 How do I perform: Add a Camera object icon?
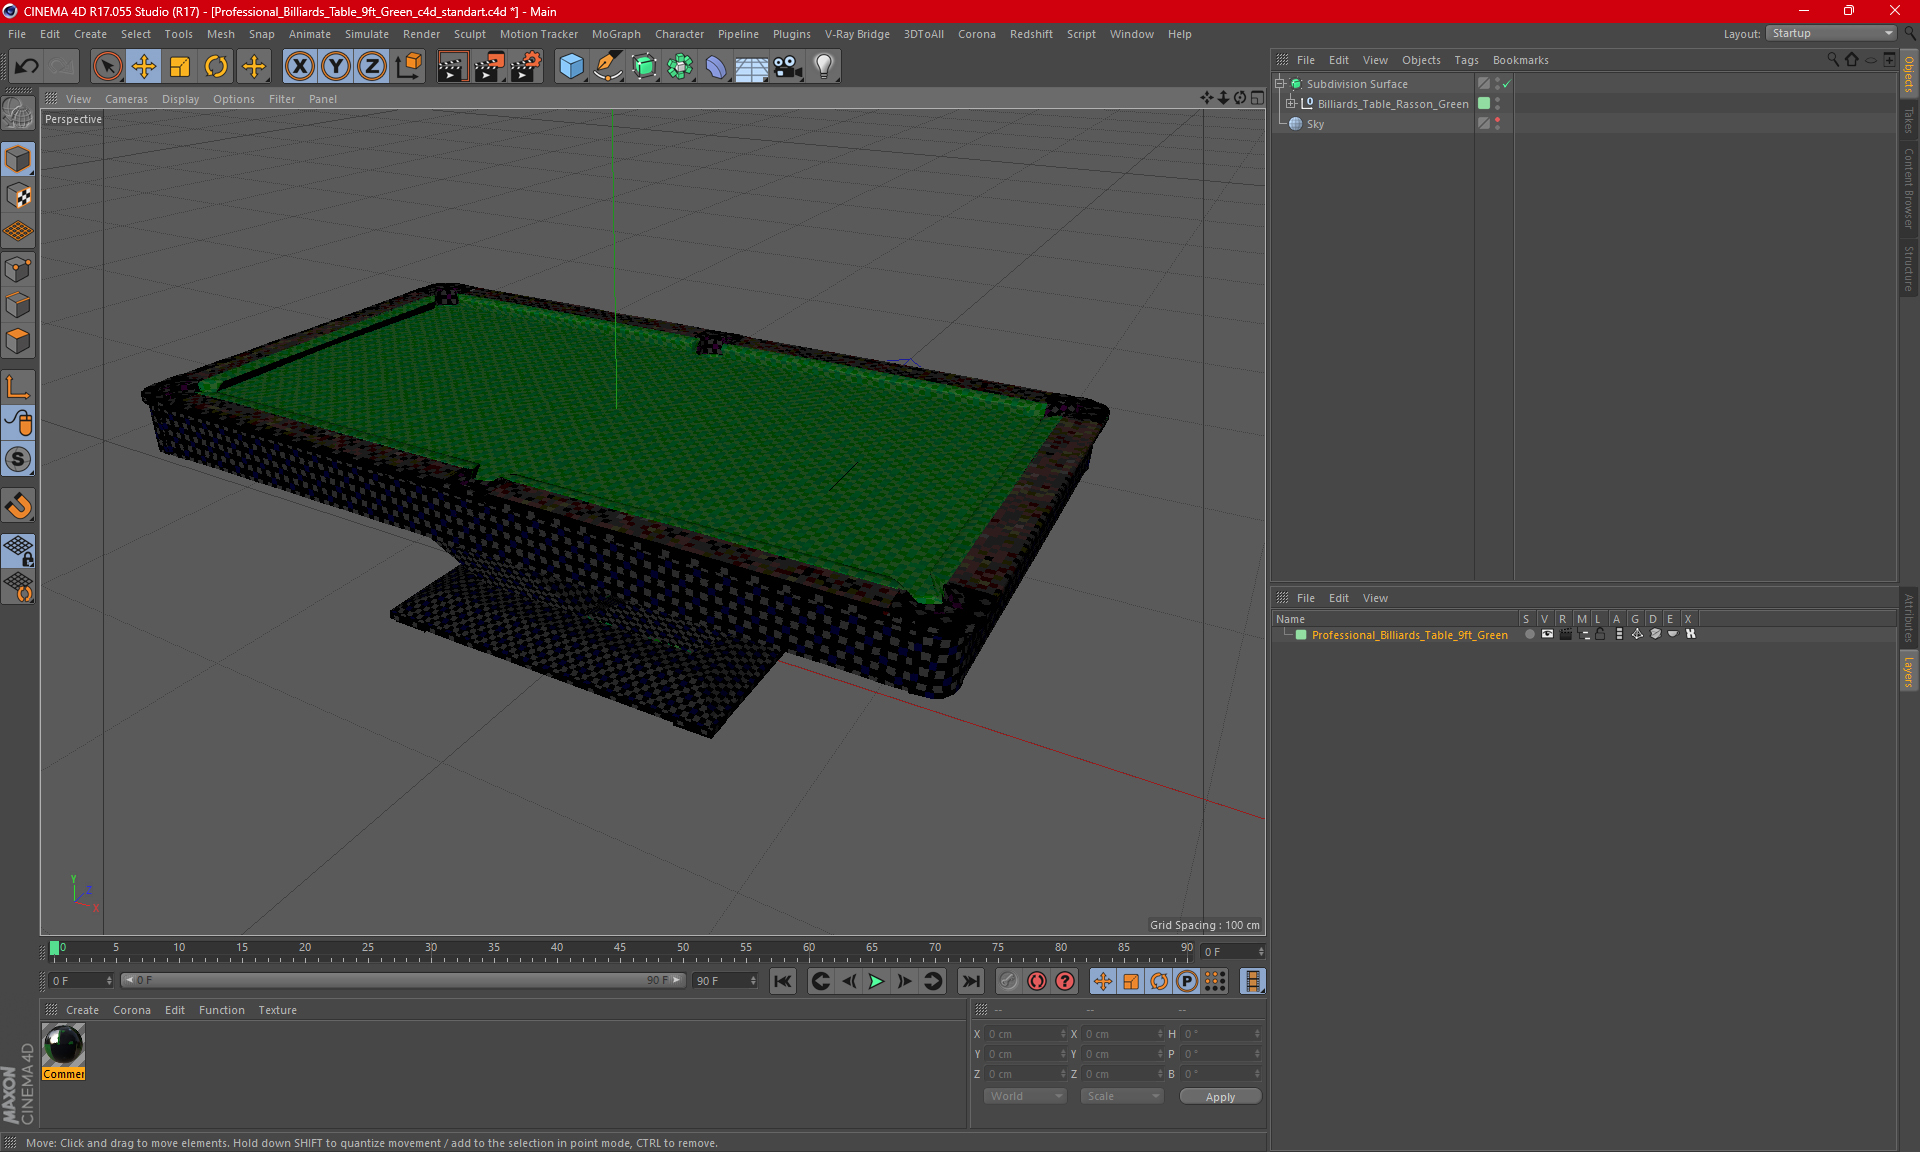coord(787,67)
